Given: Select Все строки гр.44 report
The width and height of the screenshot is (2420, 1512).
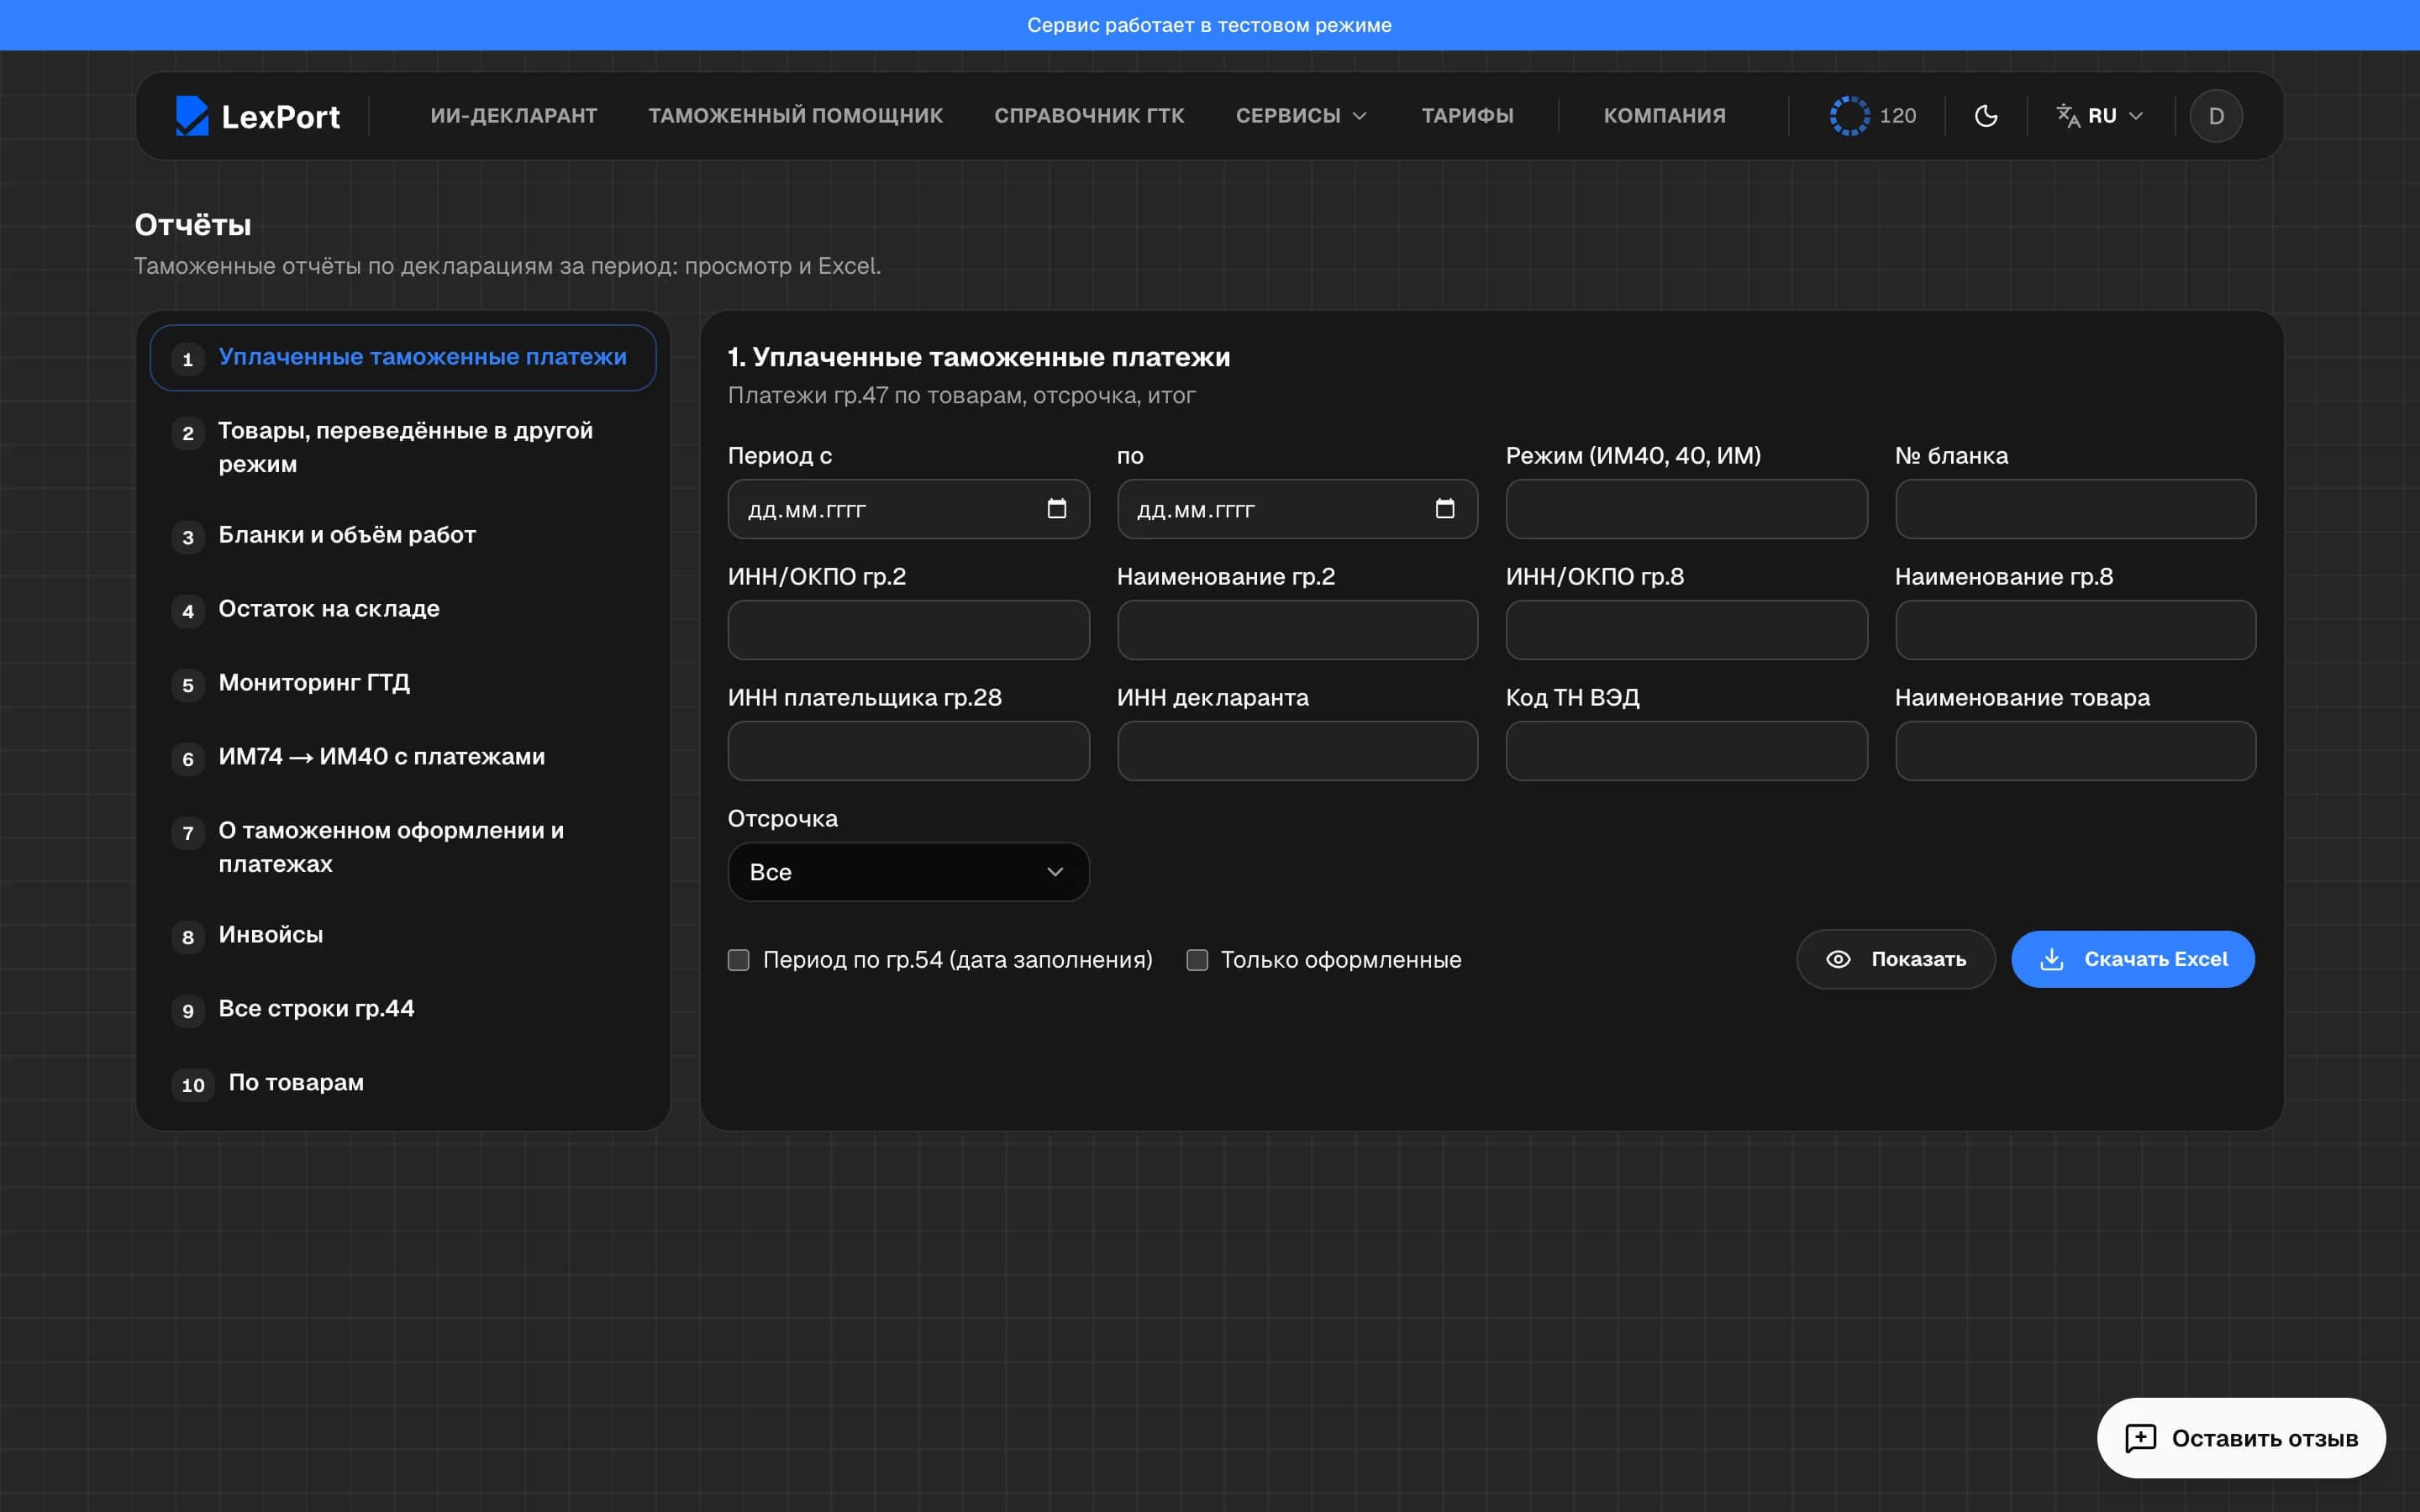Looking at the screenshot, I should 403,1009.
